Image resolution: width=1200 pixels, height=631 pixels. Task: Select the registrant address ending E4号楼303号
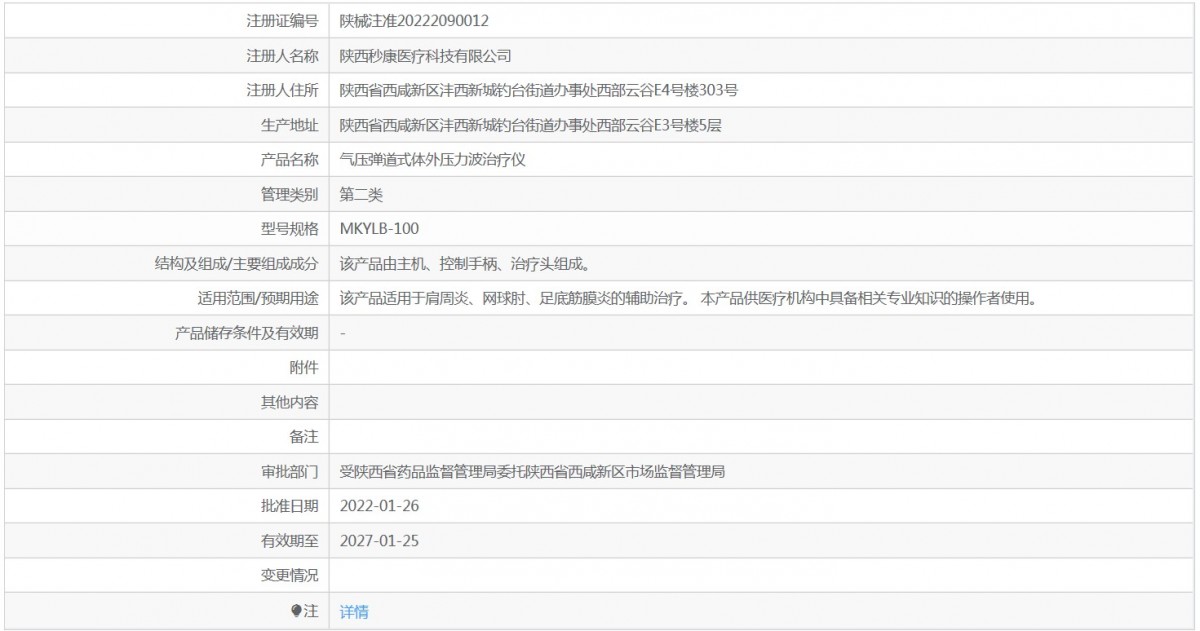[x=539, y=90]
